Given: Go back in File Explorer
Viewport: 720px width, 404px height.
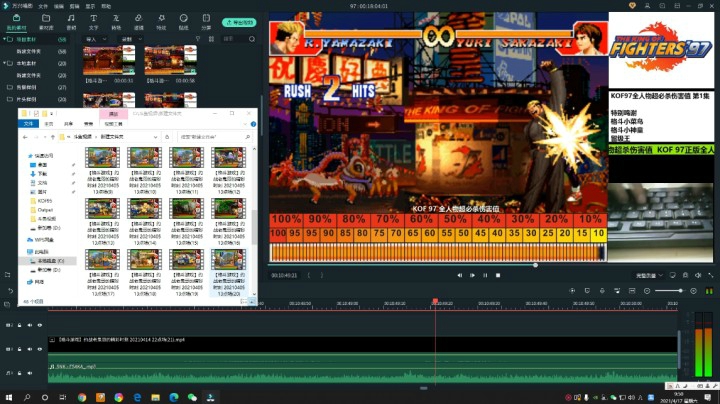Looking at the screenshot, I should 25,137.
